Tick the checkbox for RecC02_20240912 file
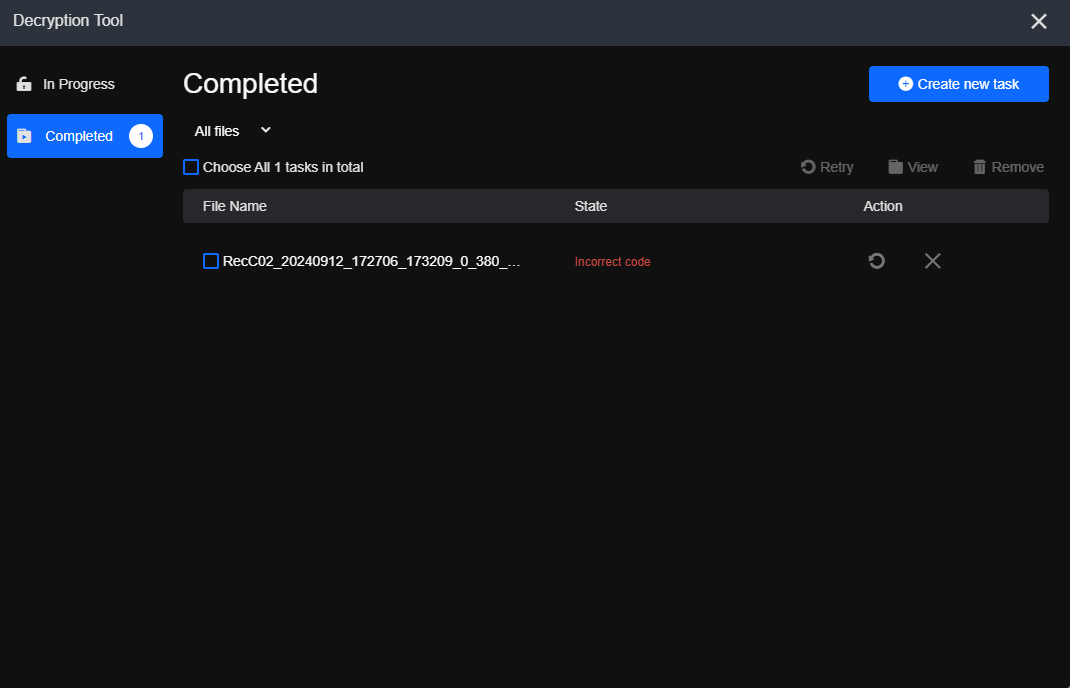The height and width of the screenshot is (688, 1070). point(211,261)
